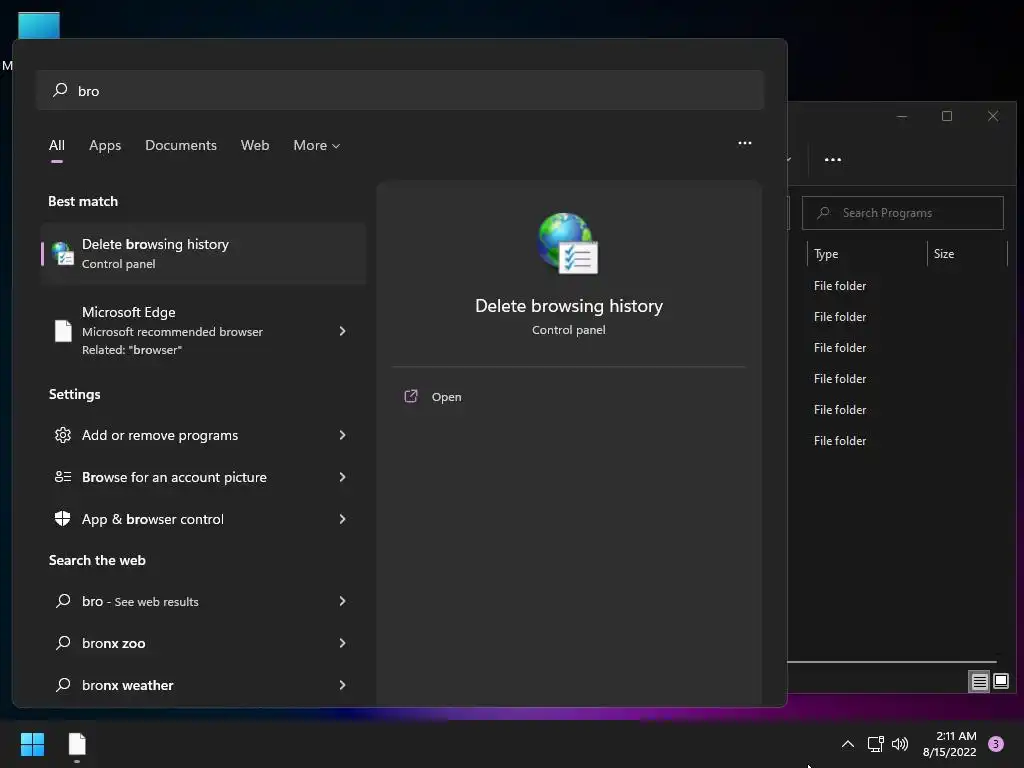Open Add or remove programs setting
1024x768 pixels.
click(203, 435)
